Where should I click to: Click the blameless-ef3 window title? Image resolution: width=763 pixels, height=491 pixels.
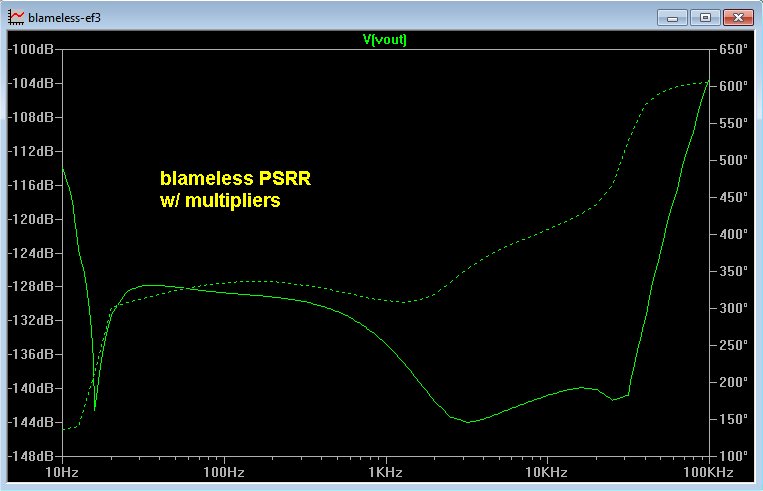pyautogui.click(x=65, y=18)
